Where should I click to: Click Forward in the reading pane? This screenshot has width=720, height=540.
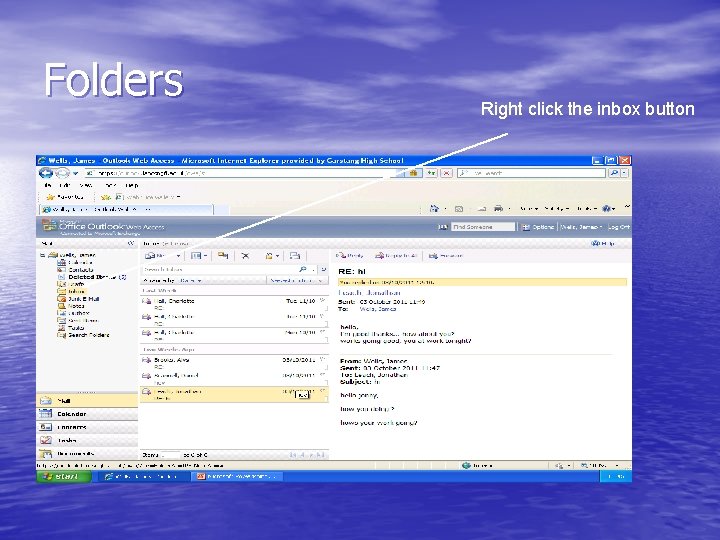click(x=445, y=256)
